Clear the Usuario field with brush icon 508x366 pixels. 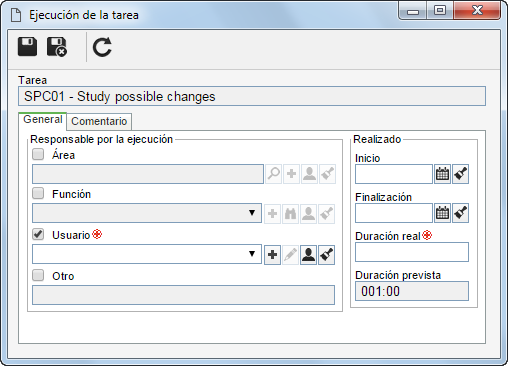(x=326, y=255)
